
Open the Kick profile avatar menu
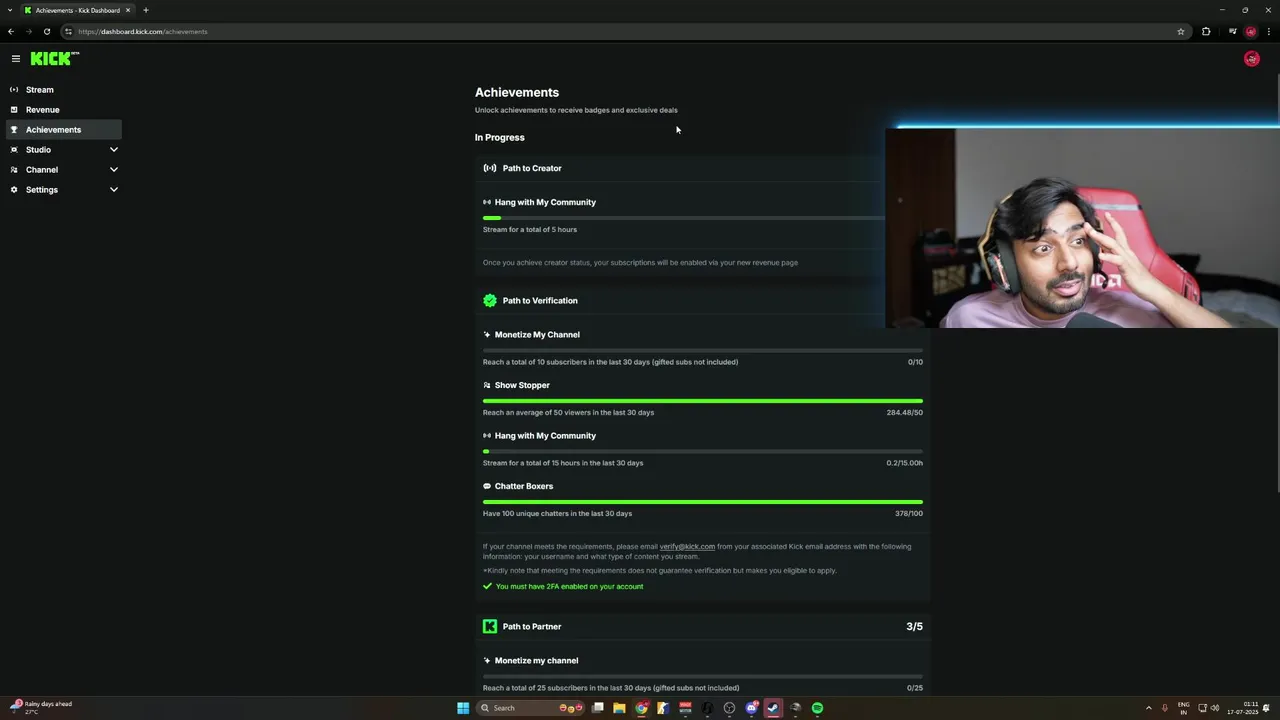(1251, 59)
